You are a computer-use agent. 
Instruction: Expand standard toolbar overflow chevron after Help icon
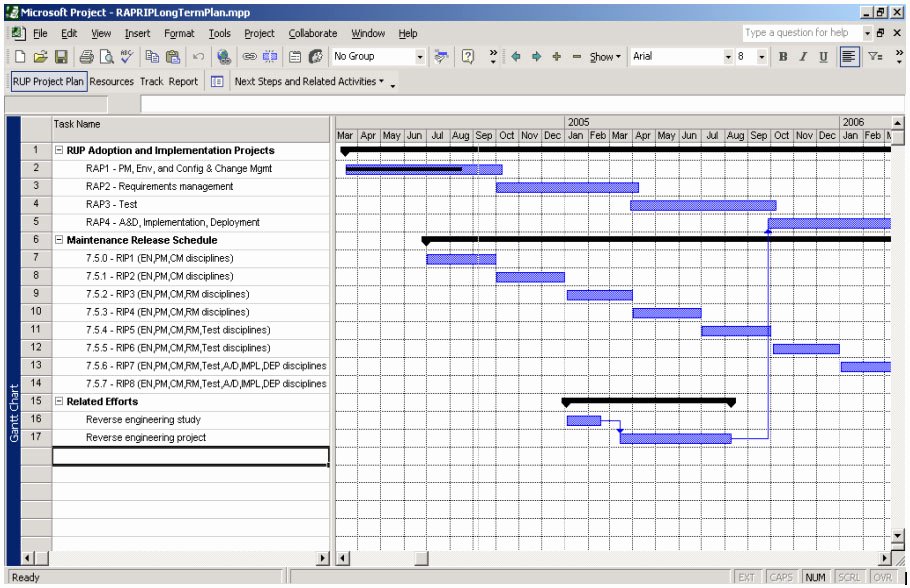click(493, 56)
